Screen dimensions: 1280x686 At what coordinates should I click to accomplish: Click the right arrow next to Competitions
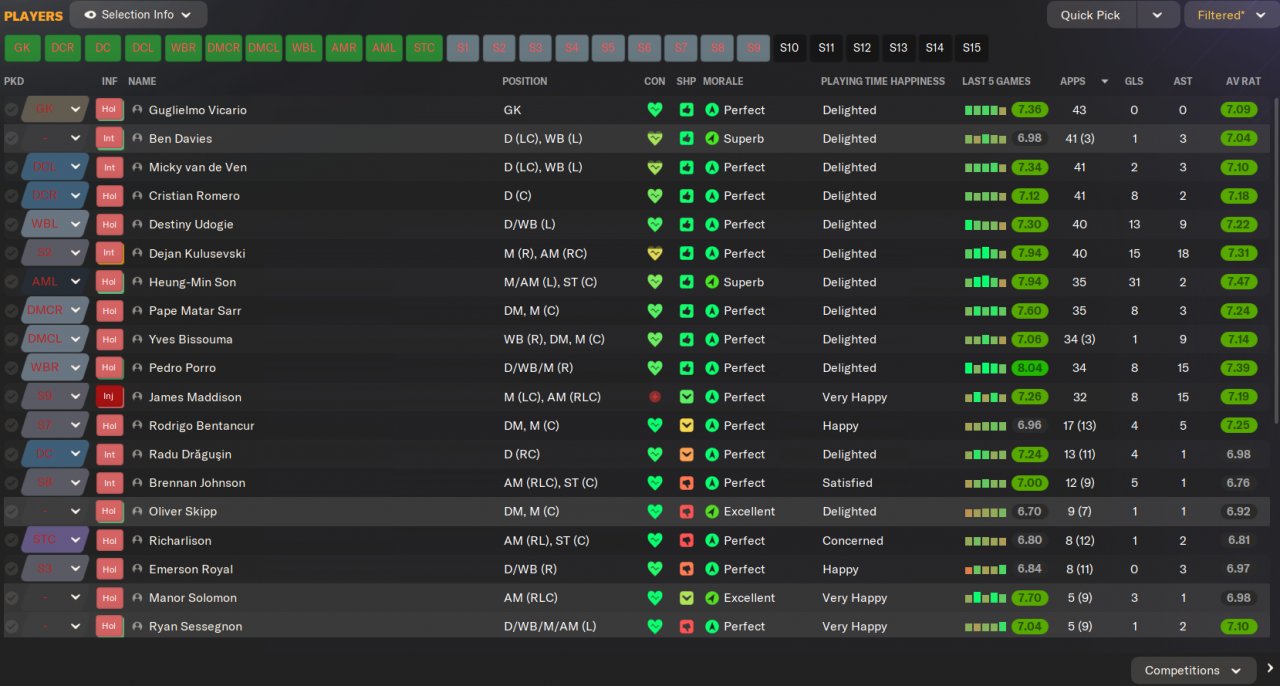[x=1269, y=669]
